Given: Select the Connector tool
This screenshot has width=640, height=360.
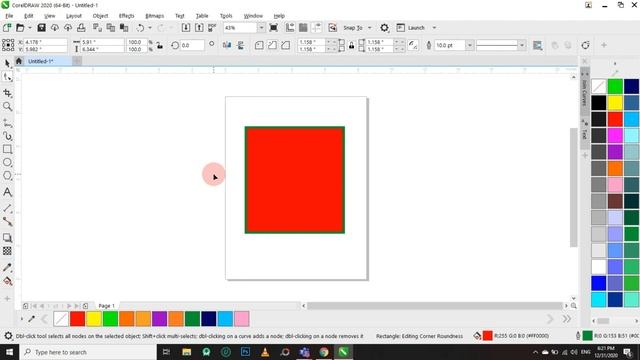Looking at the screenshot, I should (7, 222).
